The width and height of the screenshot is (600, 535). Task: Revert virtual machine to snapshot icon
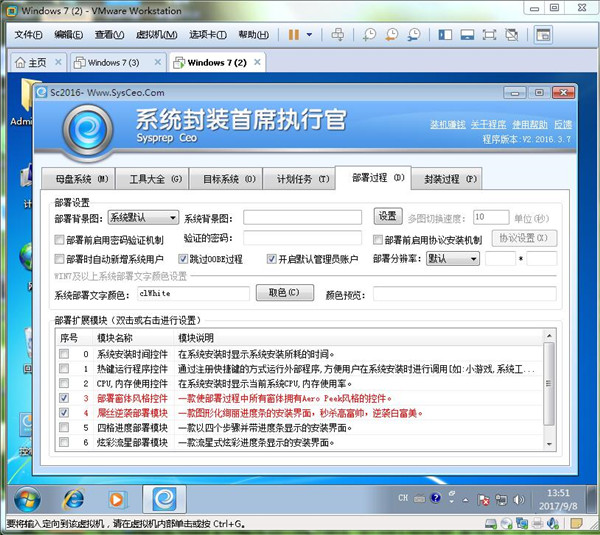coord(392,35)
